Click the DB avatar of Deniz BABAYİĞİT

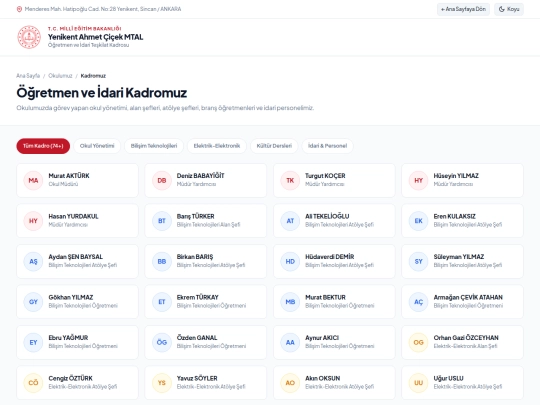point(162,180)
